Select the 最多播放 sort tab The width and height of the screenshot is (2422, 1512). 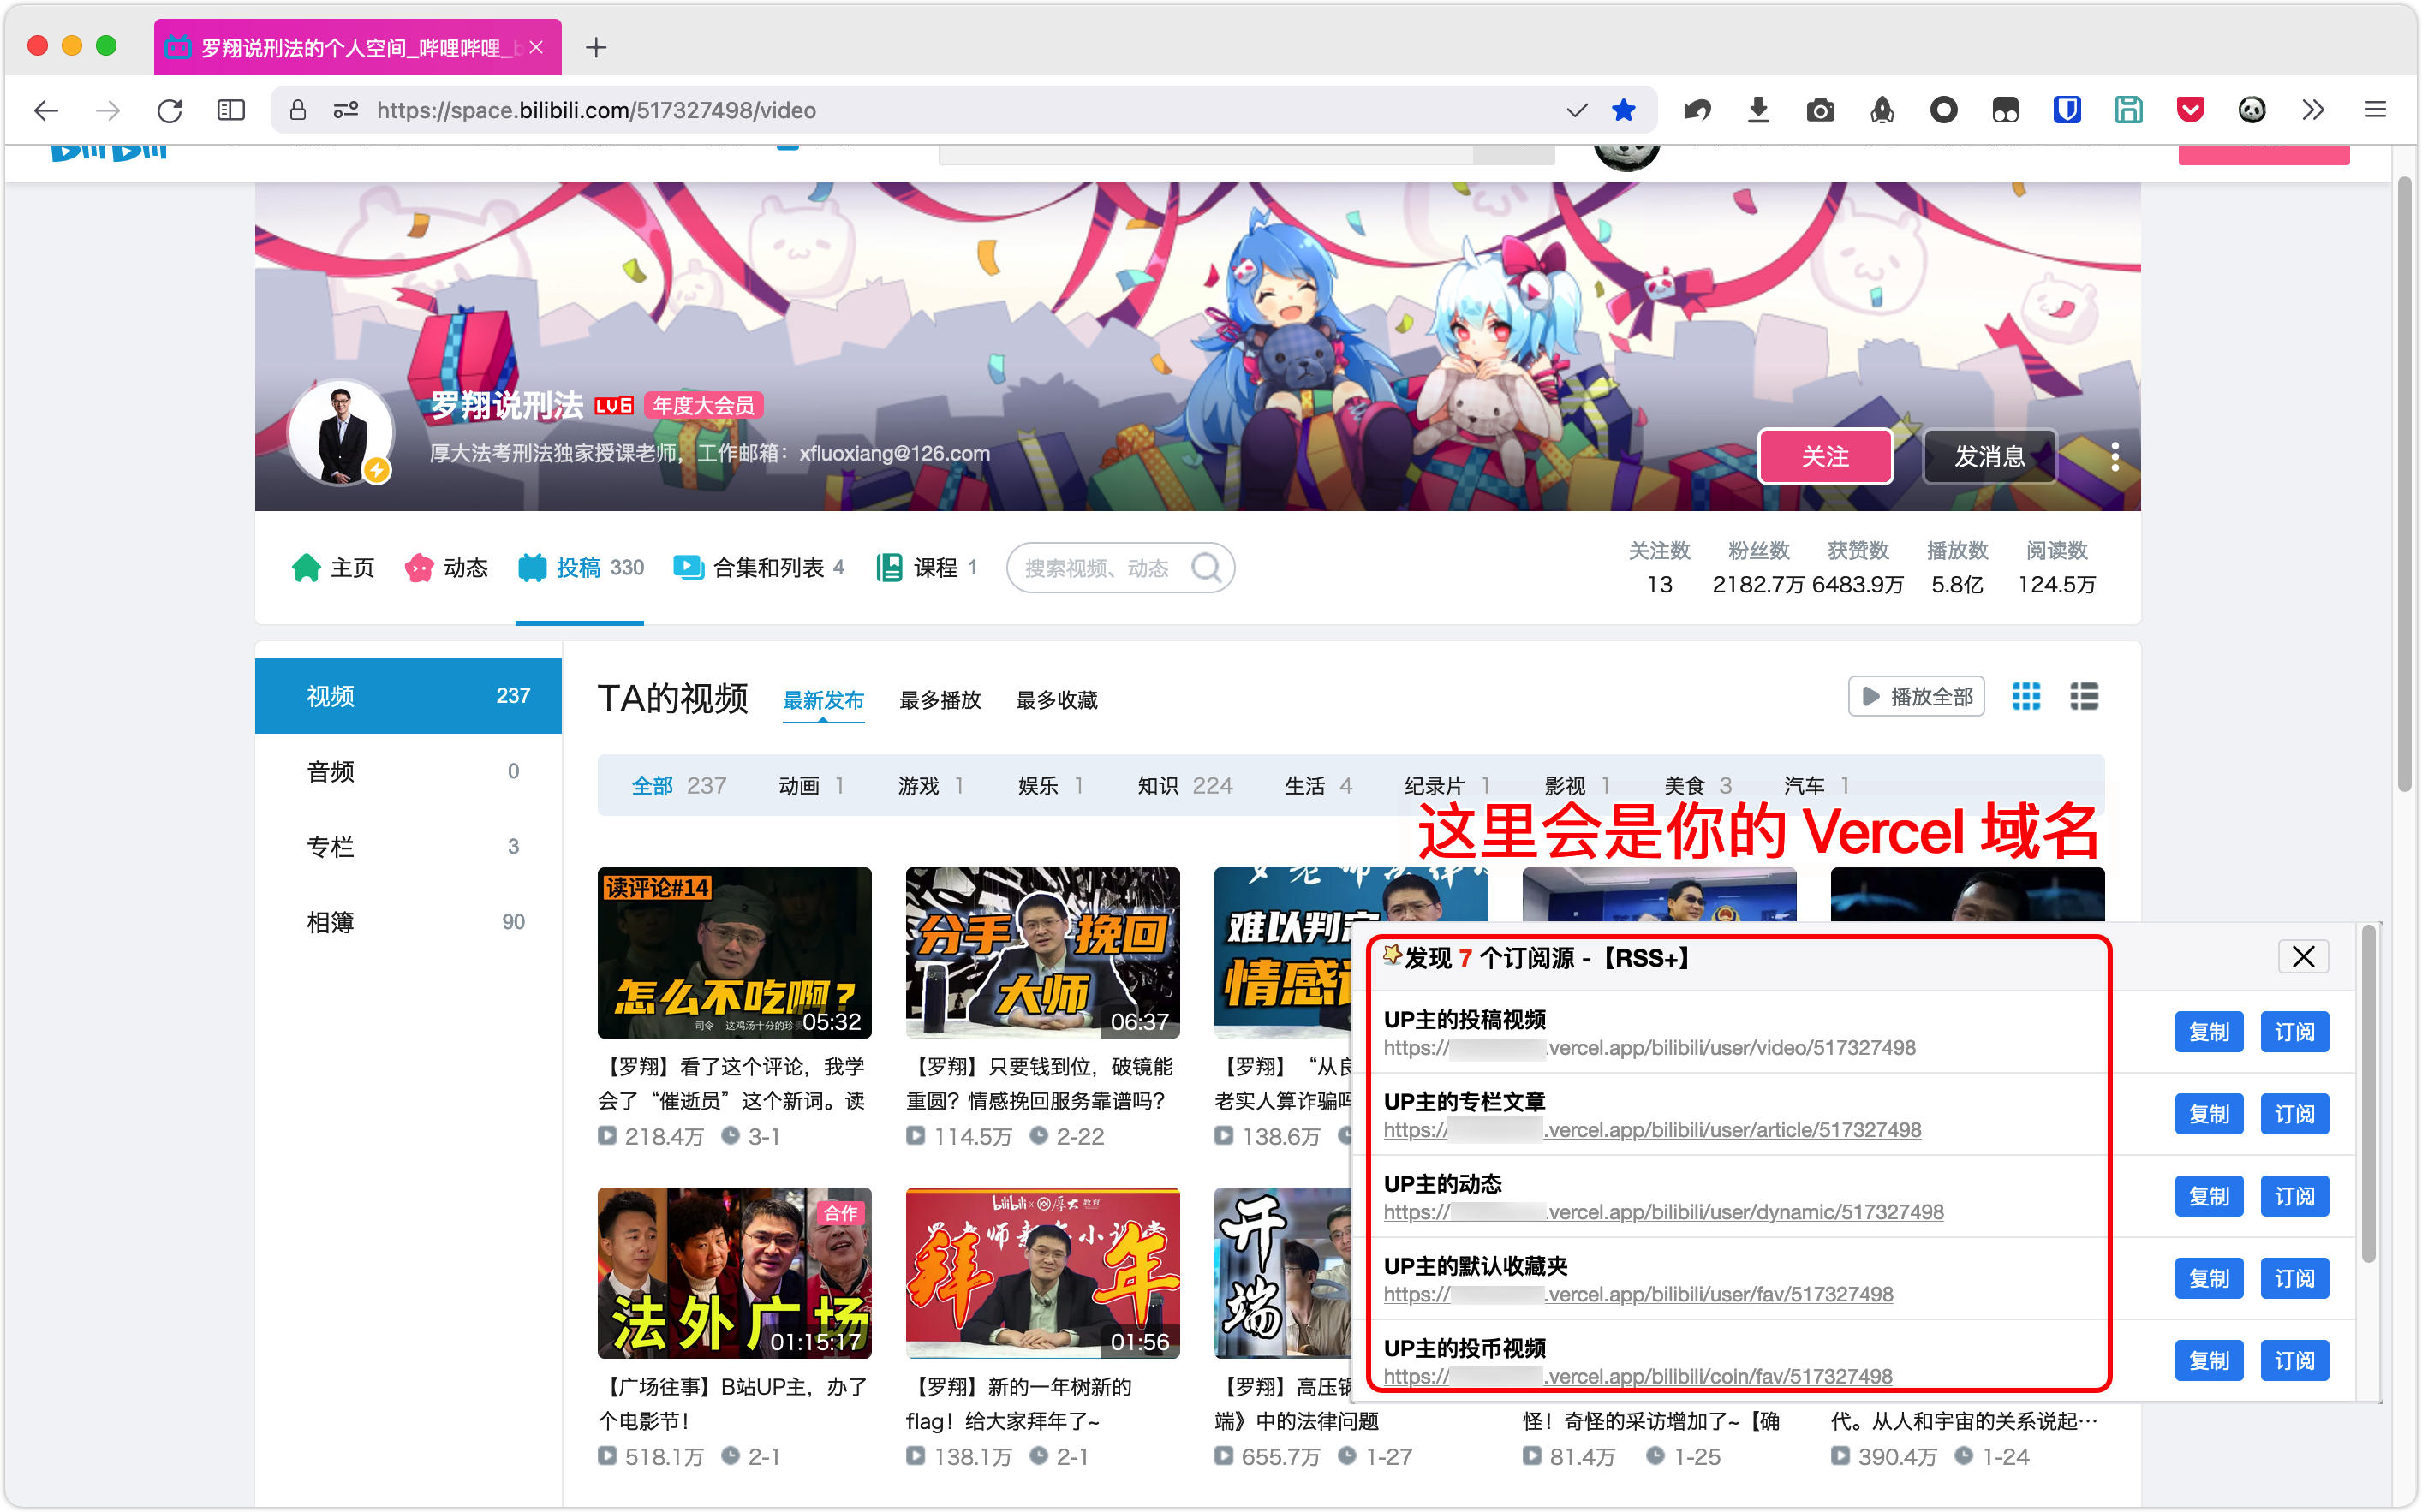tap(939, 700)
